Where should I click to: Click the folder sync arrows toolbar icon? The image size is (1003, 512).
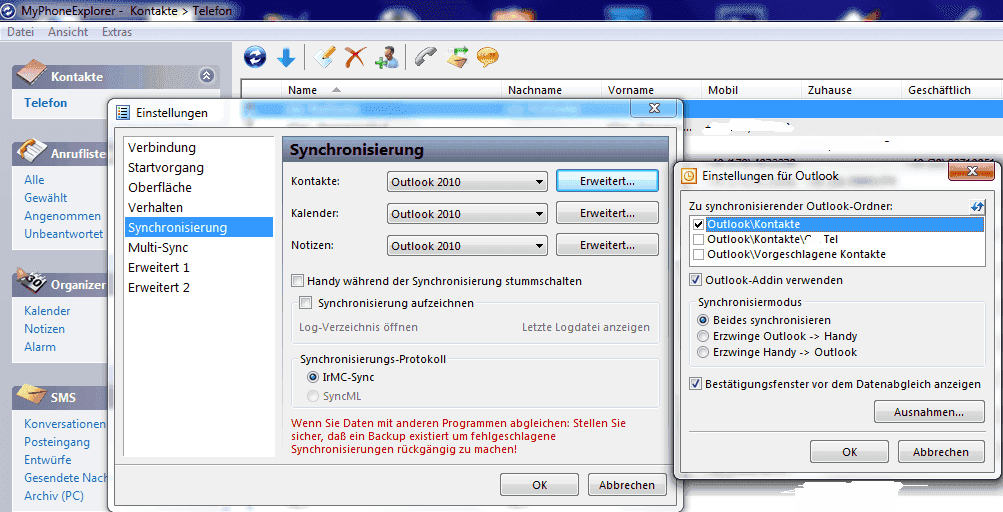click(x=457, y=57)
